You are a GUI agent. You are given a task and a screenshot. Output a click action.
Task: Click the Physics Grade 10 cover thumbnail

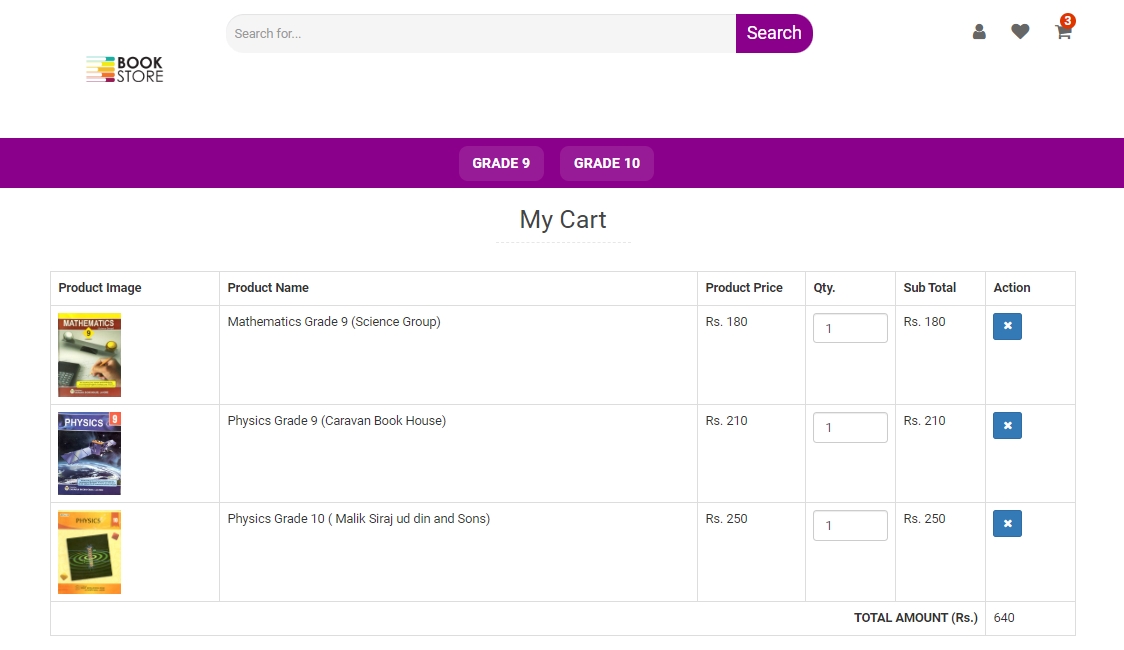pos(89,552)
